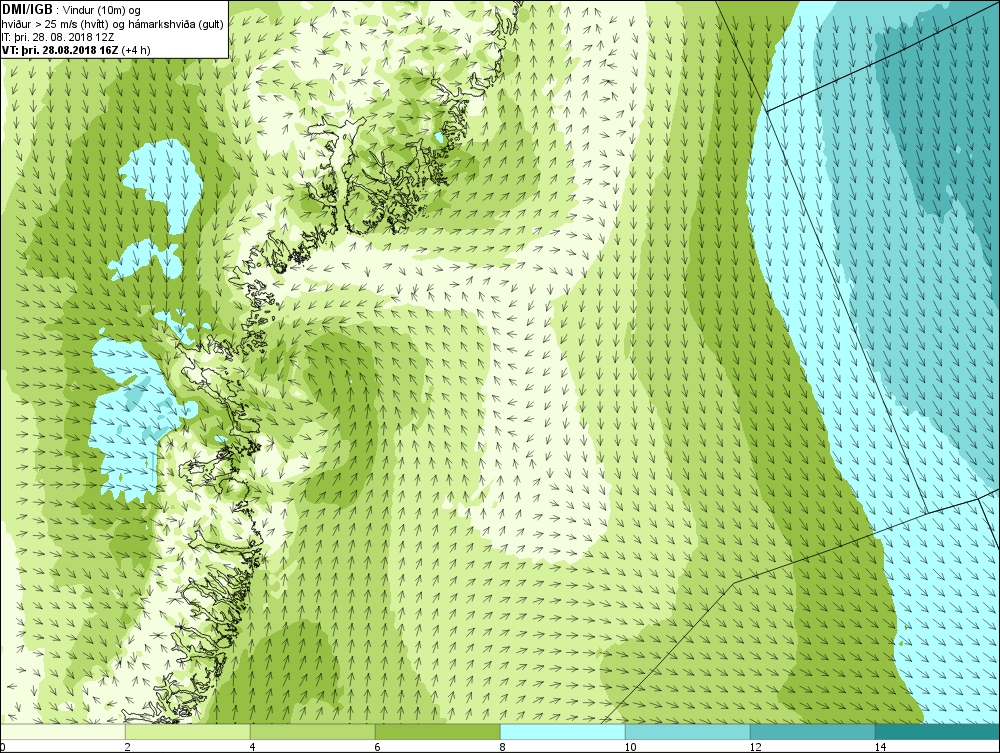Click the legend label '10'
The width and height of the screenshot is (1000, 753).
(x=630, y=747)
